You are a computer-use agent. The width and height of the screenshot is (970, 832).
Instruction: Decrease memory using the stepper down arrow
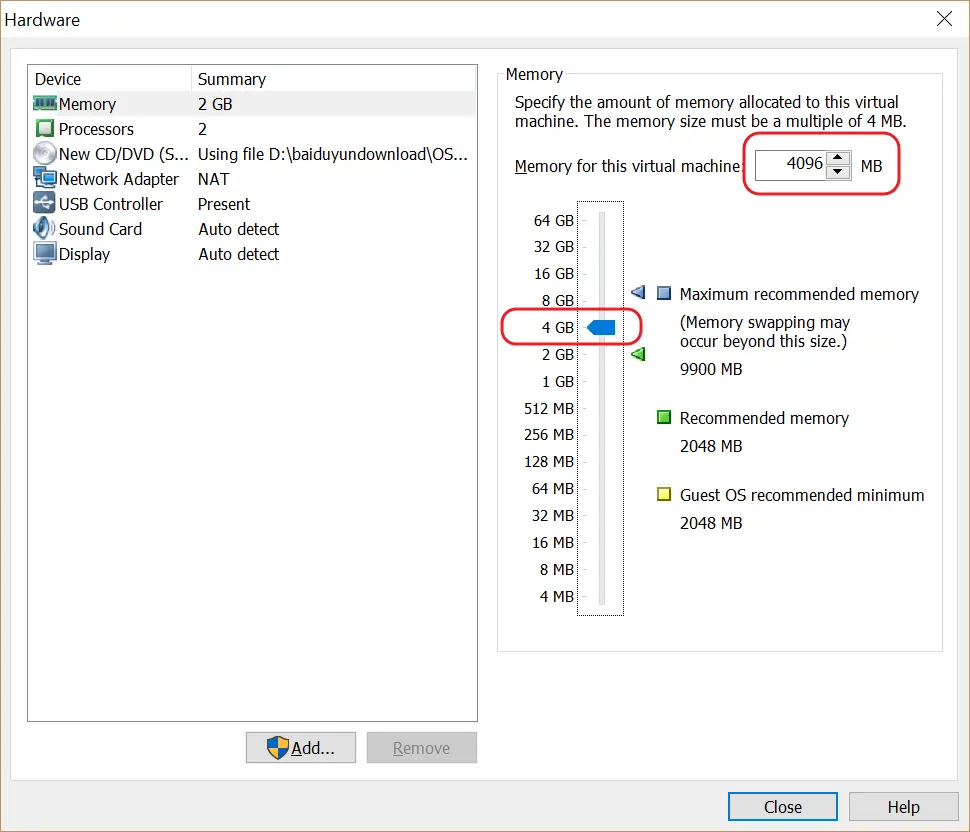coord(837,172)
